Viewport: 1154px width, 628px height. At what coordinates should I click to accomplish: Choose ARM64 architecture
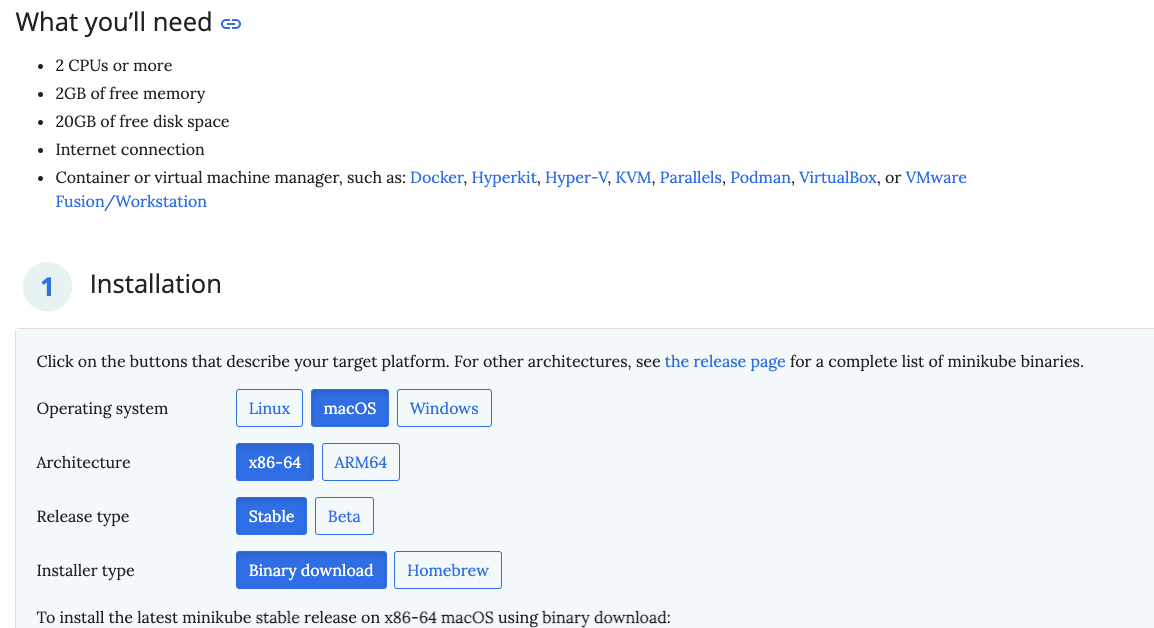pyautogui.click(x=361, y=462)
